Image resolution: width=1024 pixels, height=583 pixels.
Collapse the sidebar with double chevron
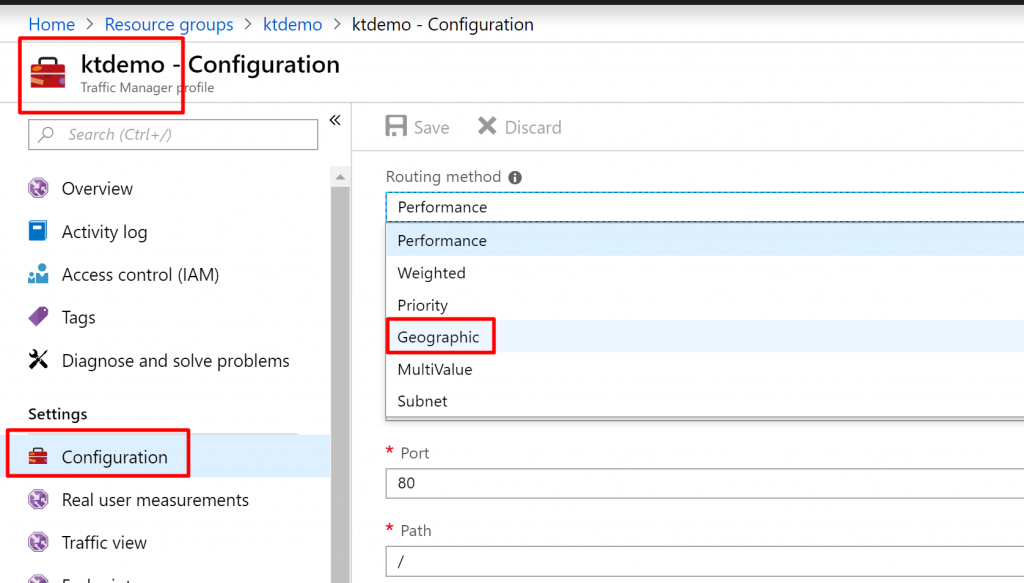coord(335,120)
